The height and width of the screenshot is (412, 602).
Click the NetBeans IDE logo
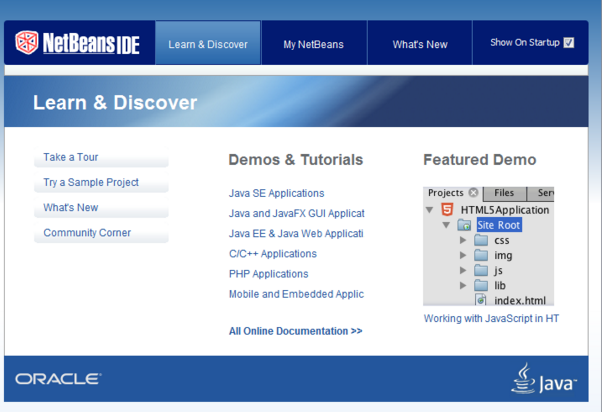click(77, 43)
